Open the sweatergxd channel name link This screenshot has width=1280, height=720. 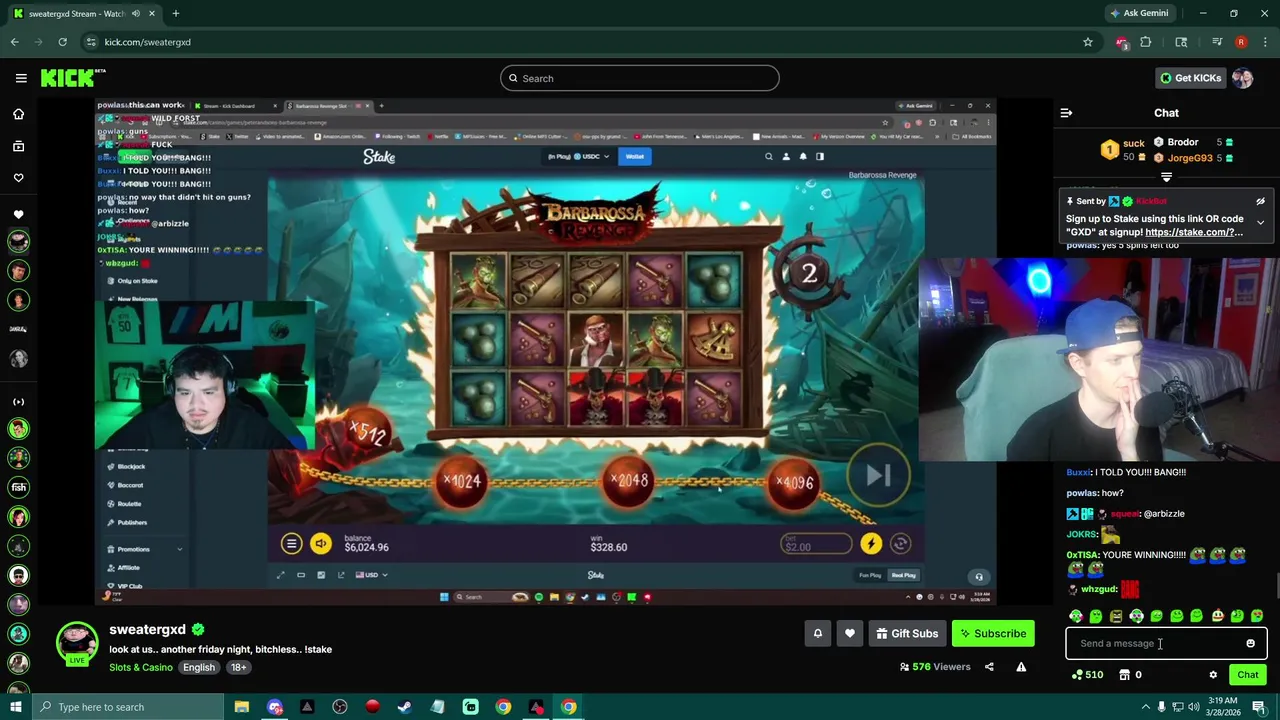147,629
